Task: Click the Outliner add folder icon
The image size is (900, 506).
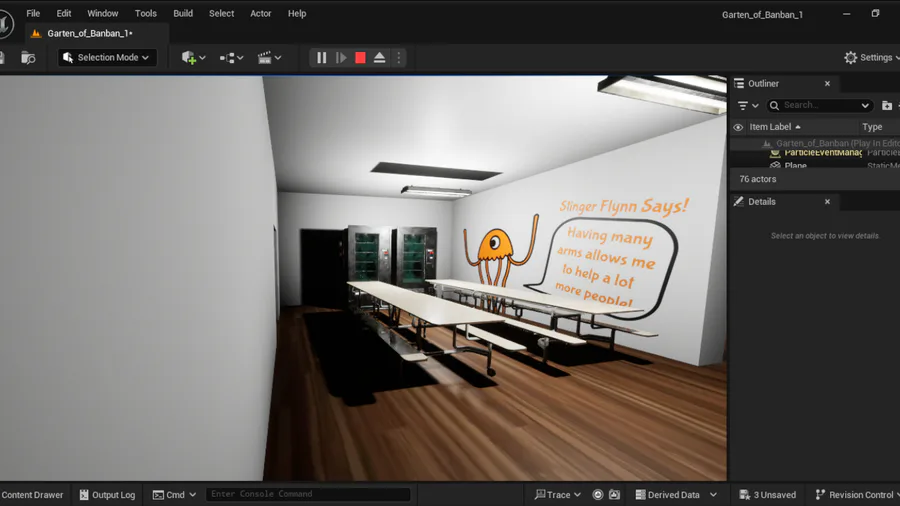Action: point(887,106)
